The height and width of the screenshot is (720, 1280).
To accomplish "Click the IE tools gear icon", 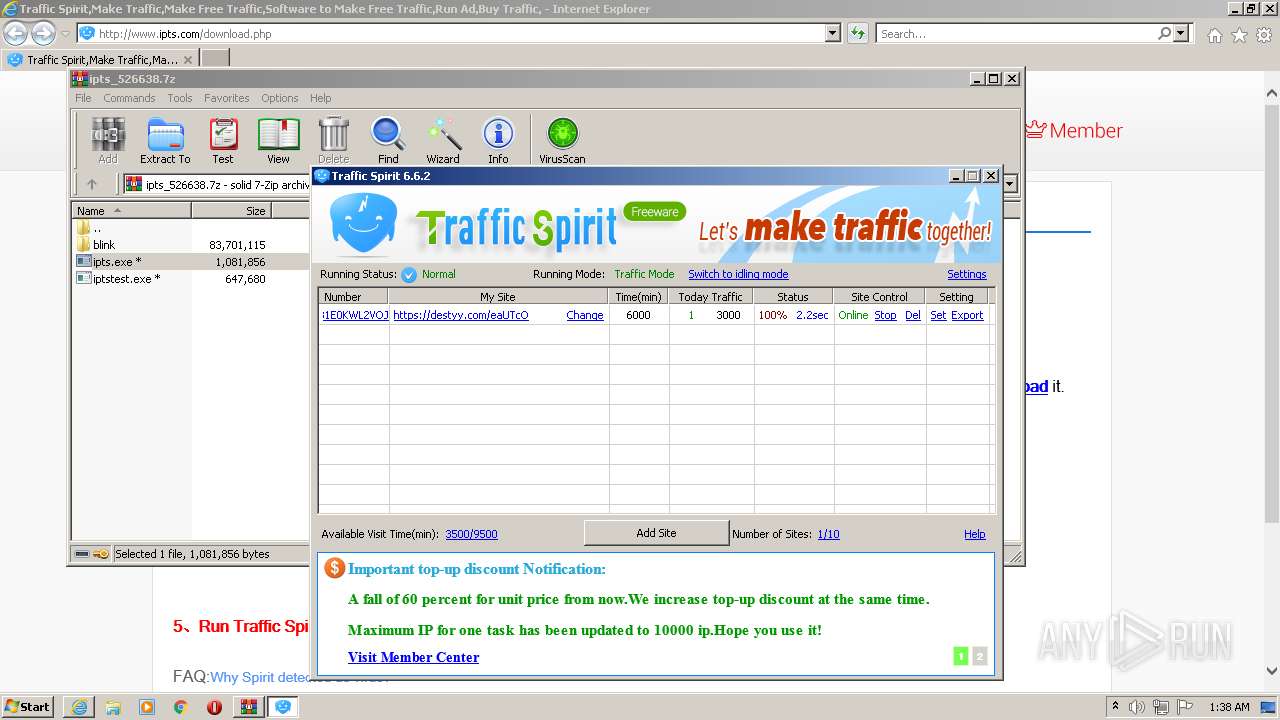I will coord(1263,35).
